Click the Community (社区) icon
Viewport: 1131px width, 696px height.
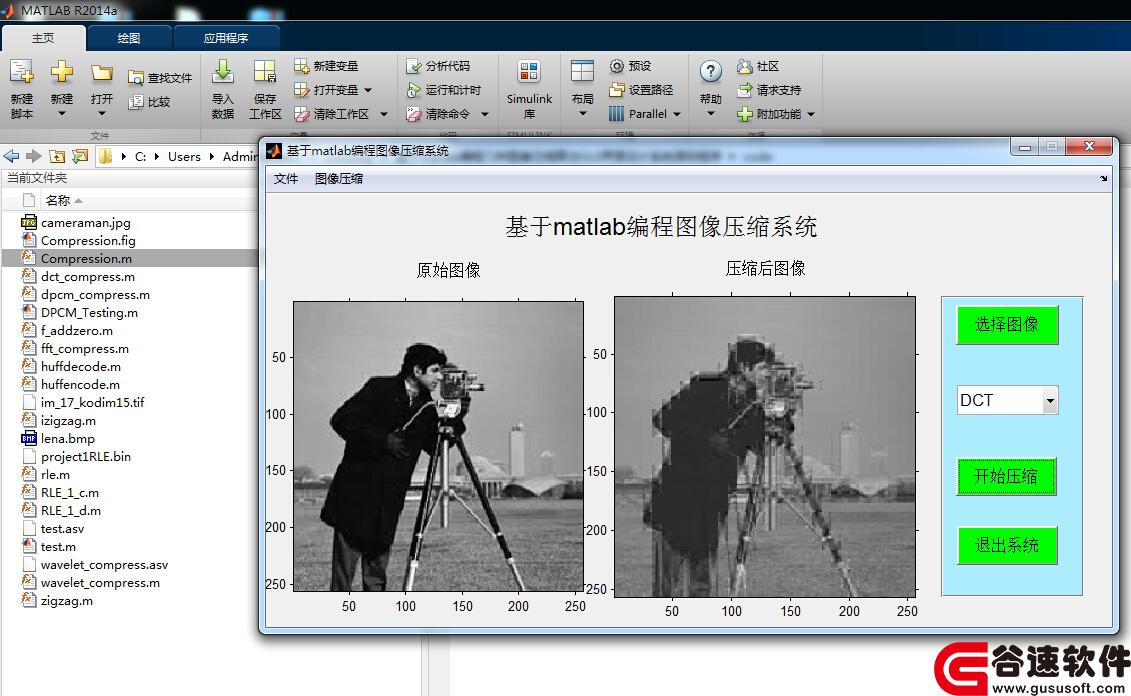click(x=745, y=66)
